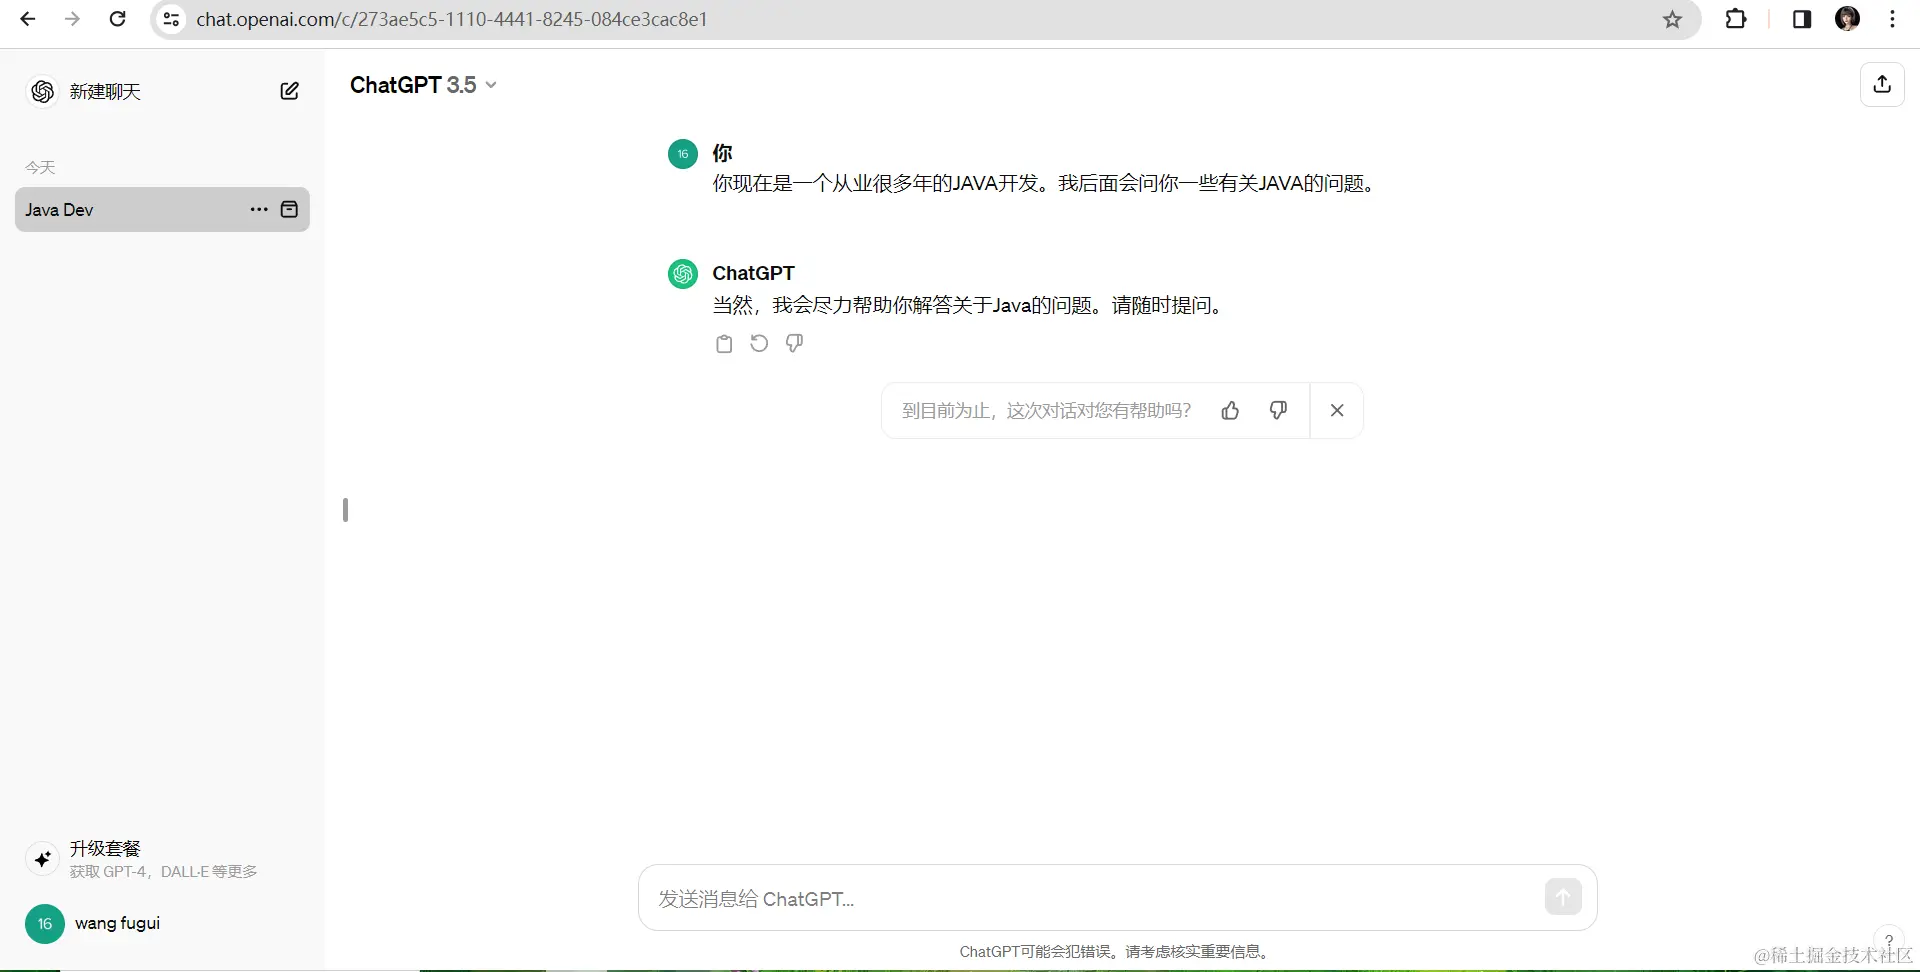The image size is (1920, 972).
Task: Click the 今天 section label
Action: pyautogui.click(x=40, y=167)
